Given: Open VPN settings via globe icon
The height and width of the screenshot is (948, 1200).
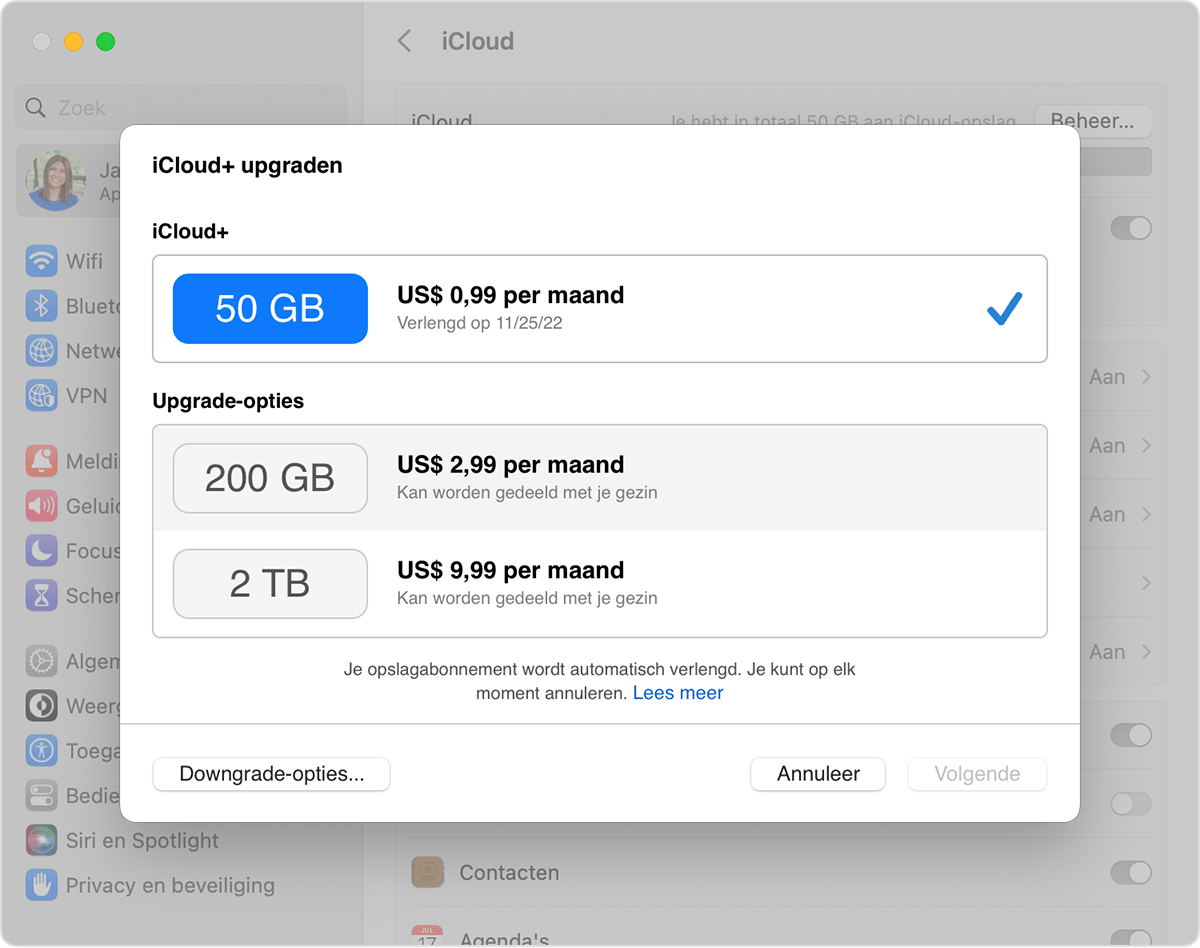Looking at the screenshot, I should click(41, 396).
